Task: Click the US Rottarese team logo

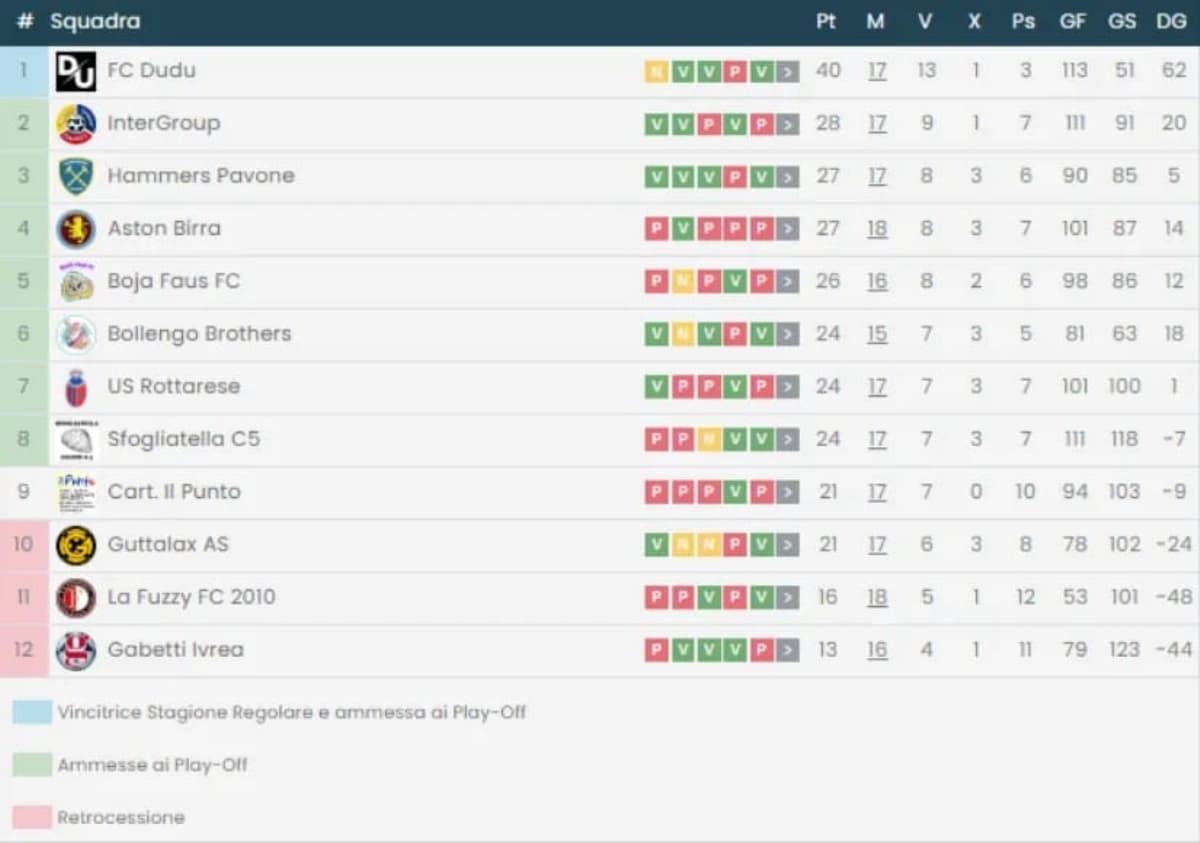Action: 76,387
